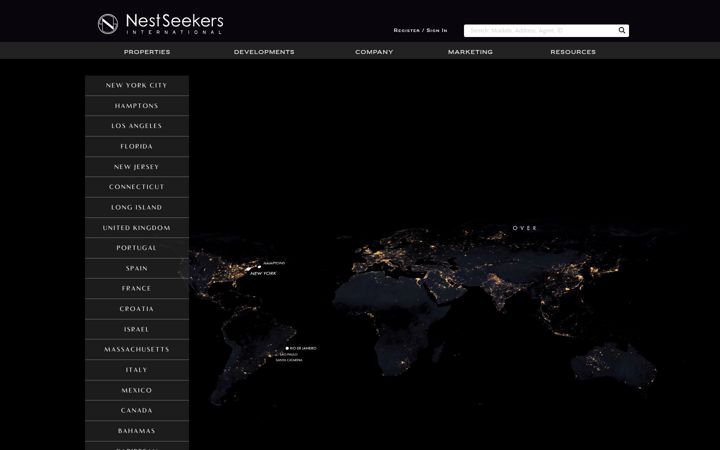720x450 pixels.
Task: Select Los Angeles in the region list
Action: [137, 126]
